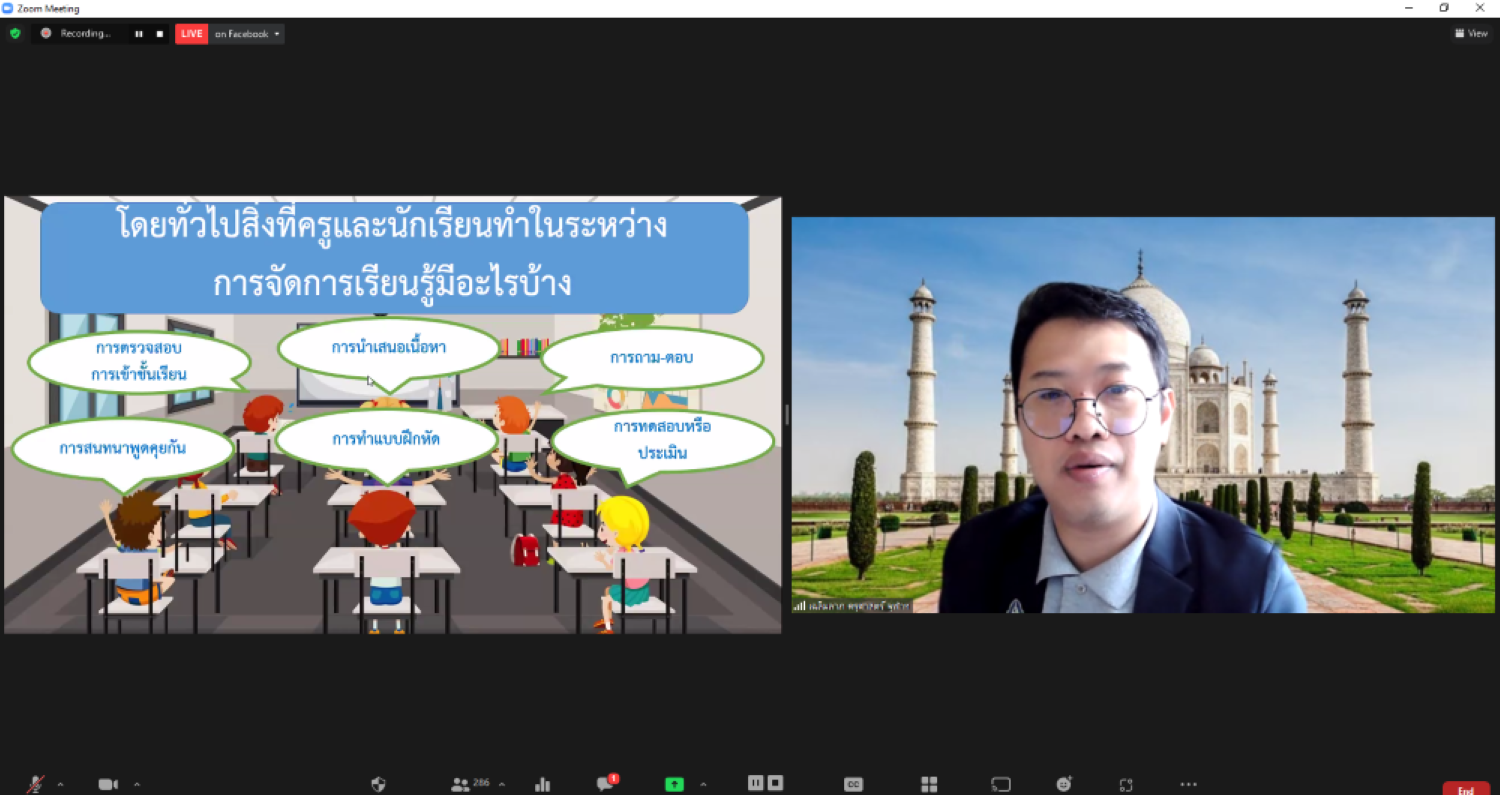Open the Participants panel showing 286

coord(471,784)
